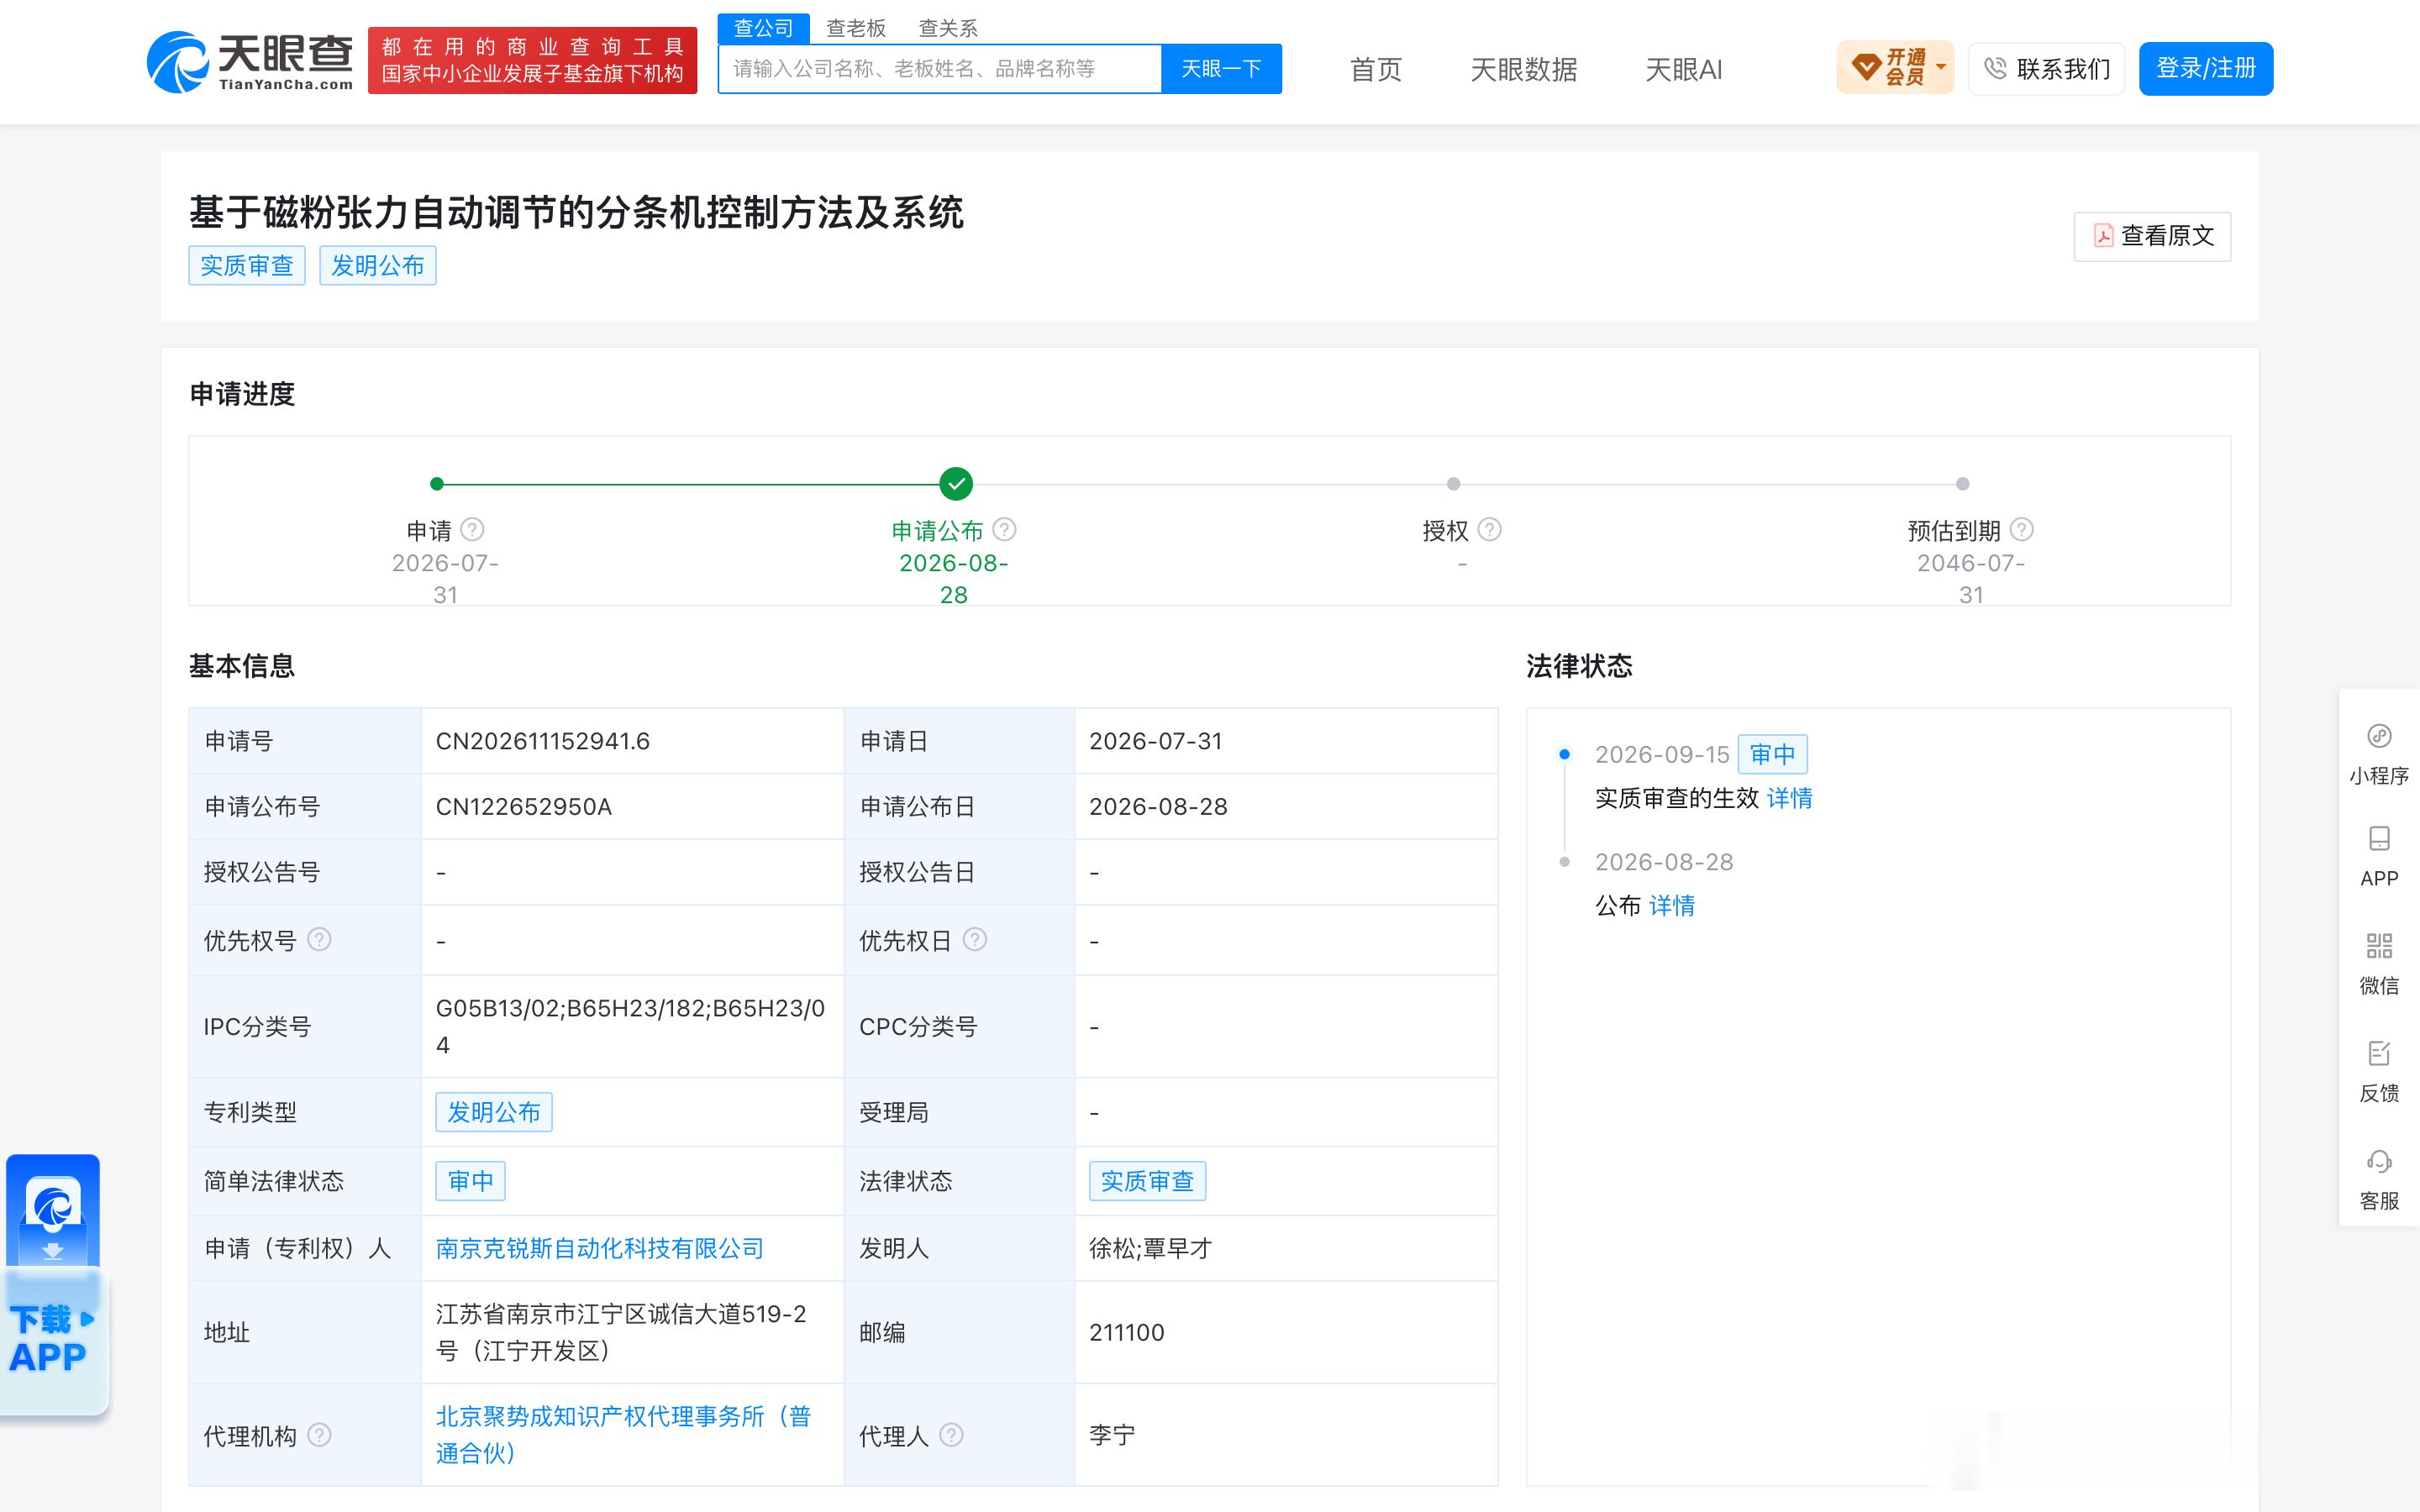Screen dimensions: 2420x1512
Task: Click the help icon next to 申请 step
Action: point(473,529)
